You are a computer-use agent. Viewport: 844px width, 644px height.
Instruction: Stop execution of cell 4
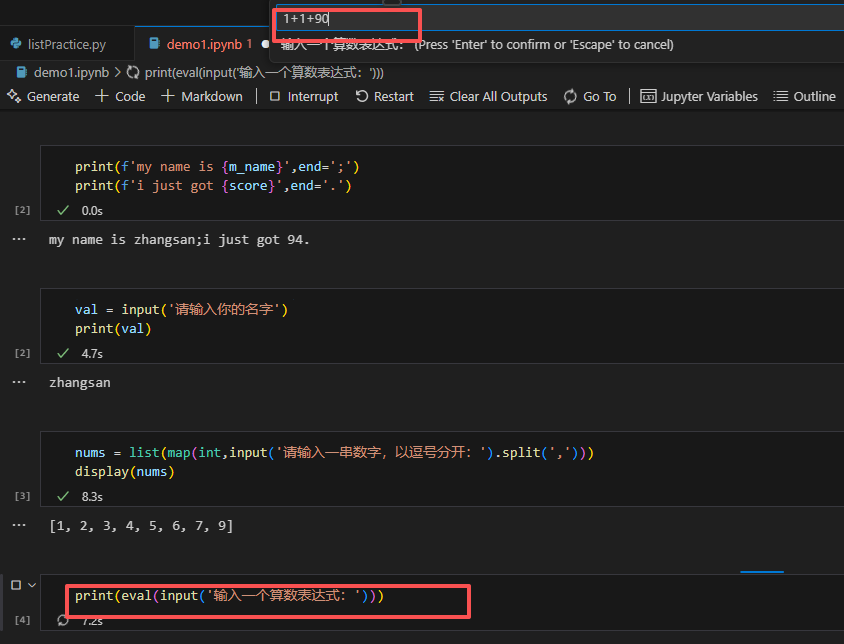(16, 585)
